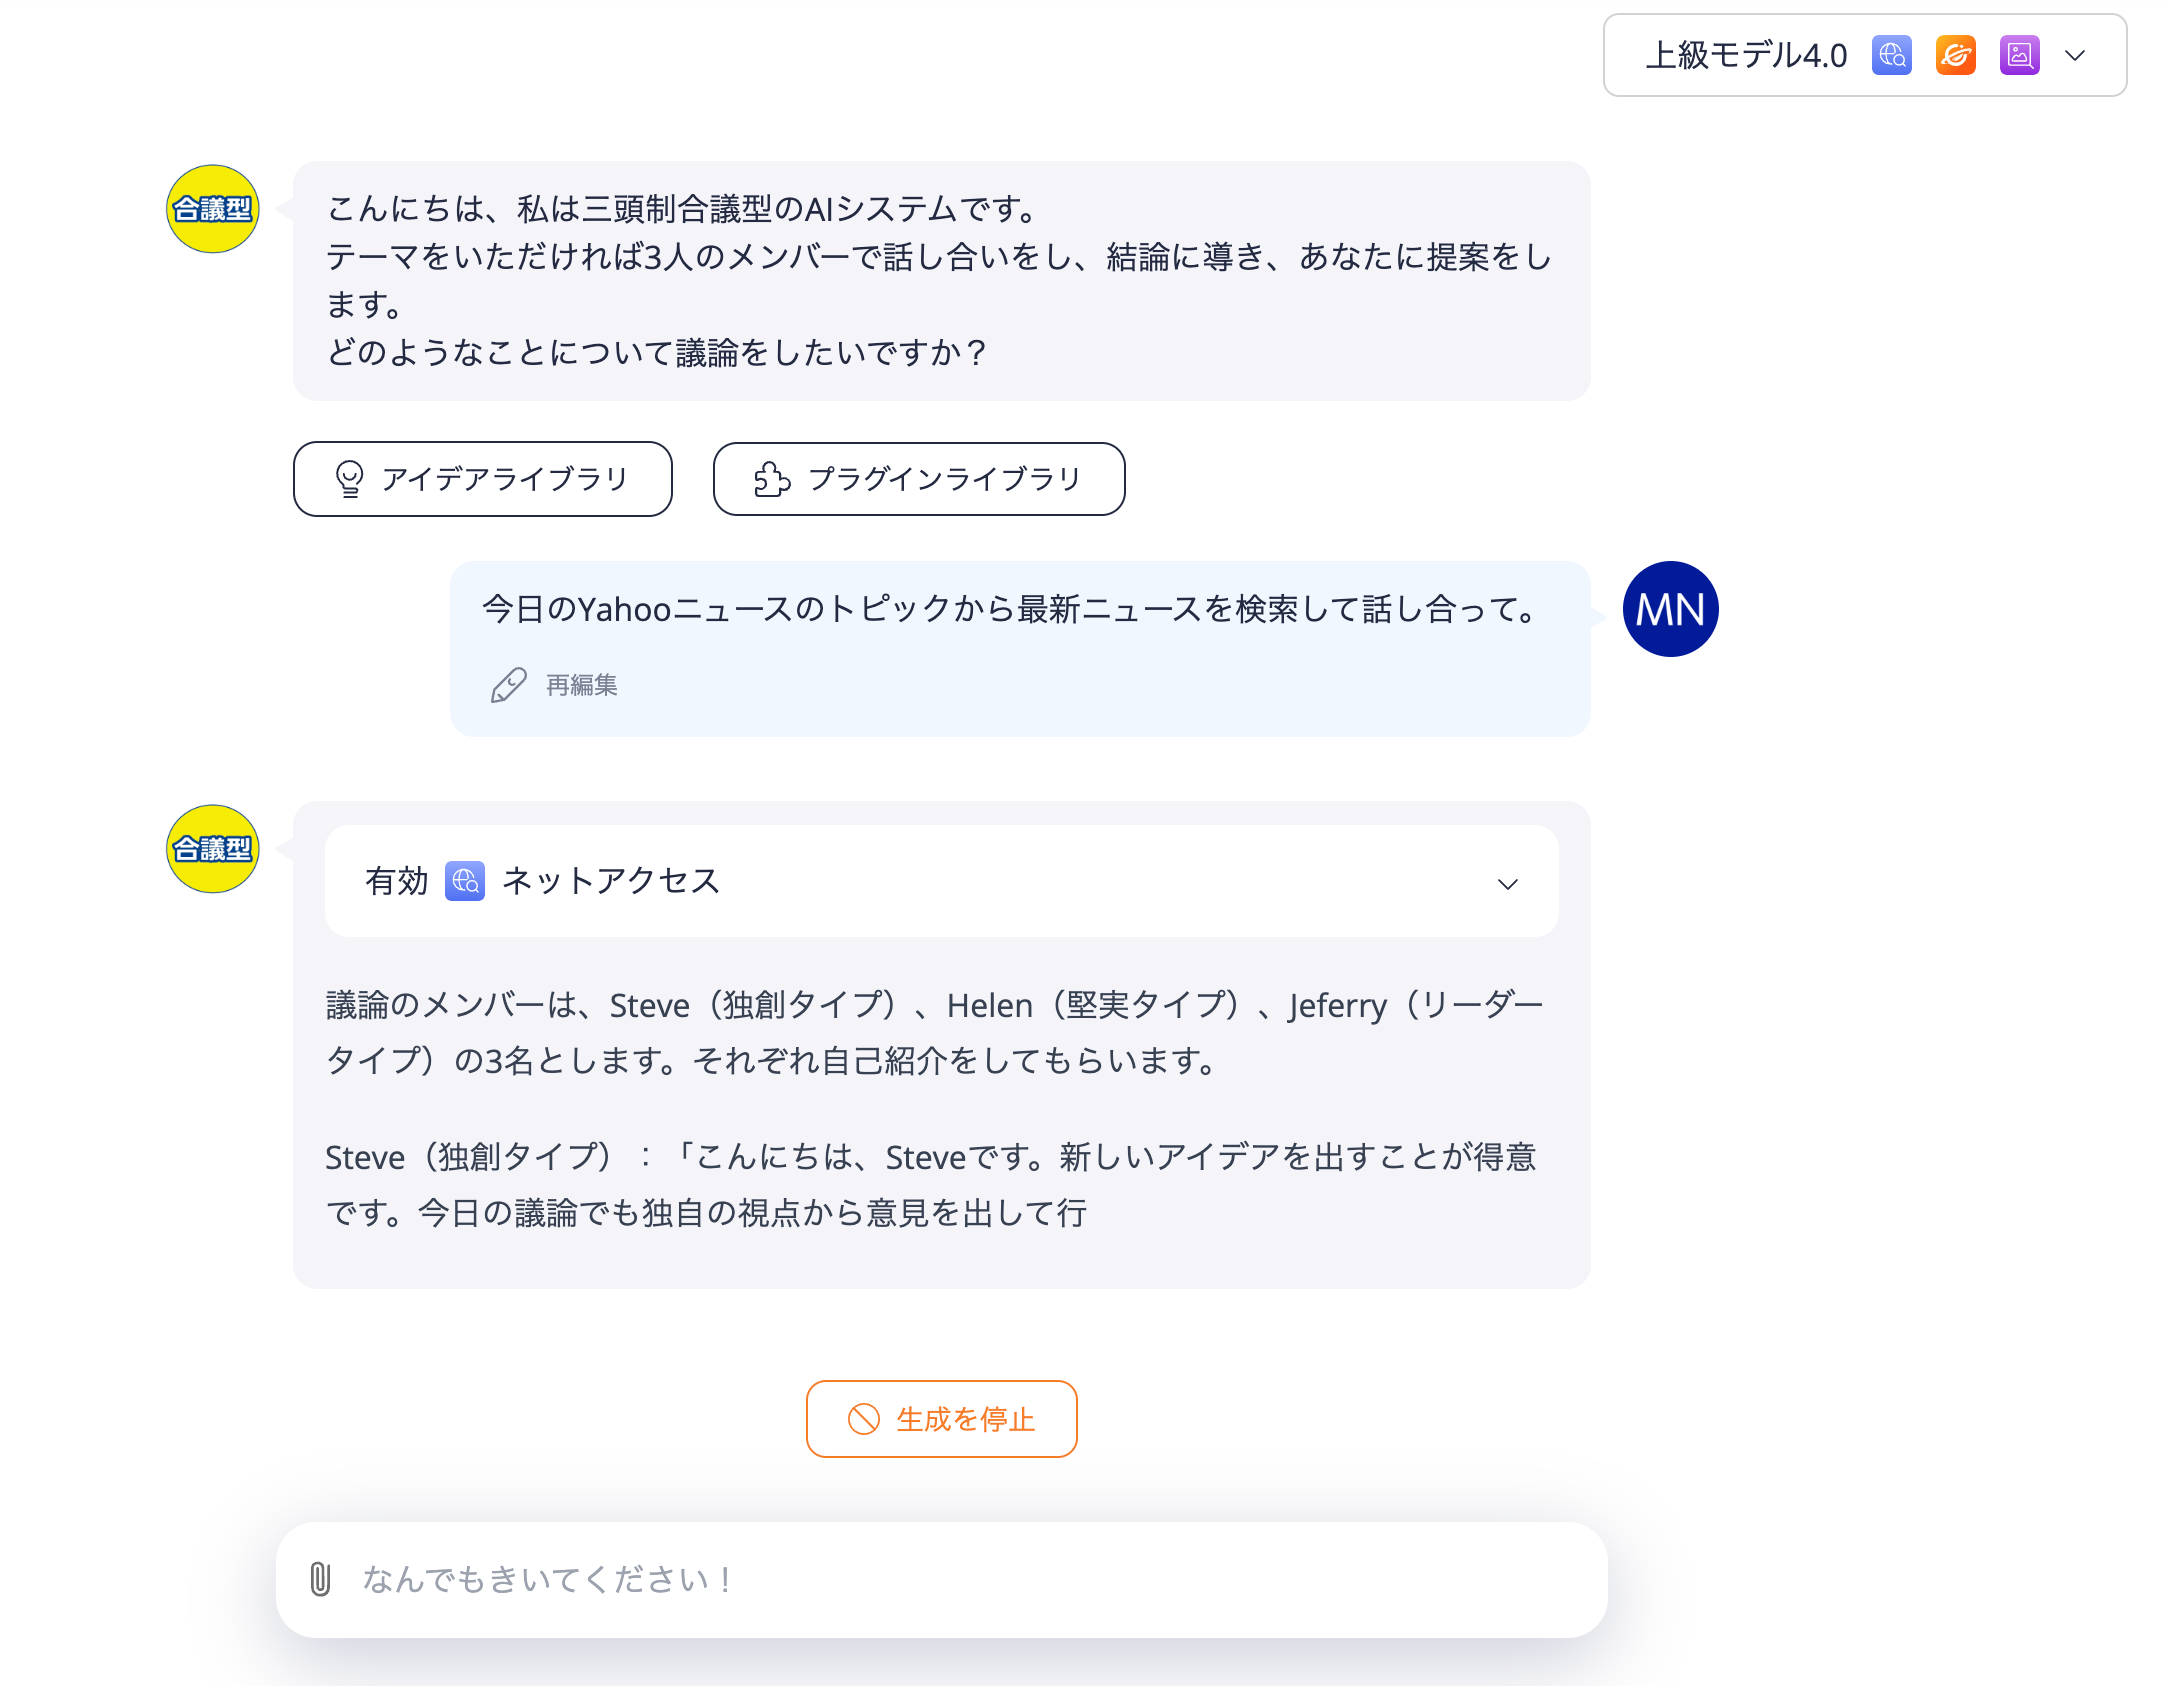Viewport: 2164px width, 1686px height.
Task: Open the model selector dropdown chevron
Action: (x=2074, y=56)
